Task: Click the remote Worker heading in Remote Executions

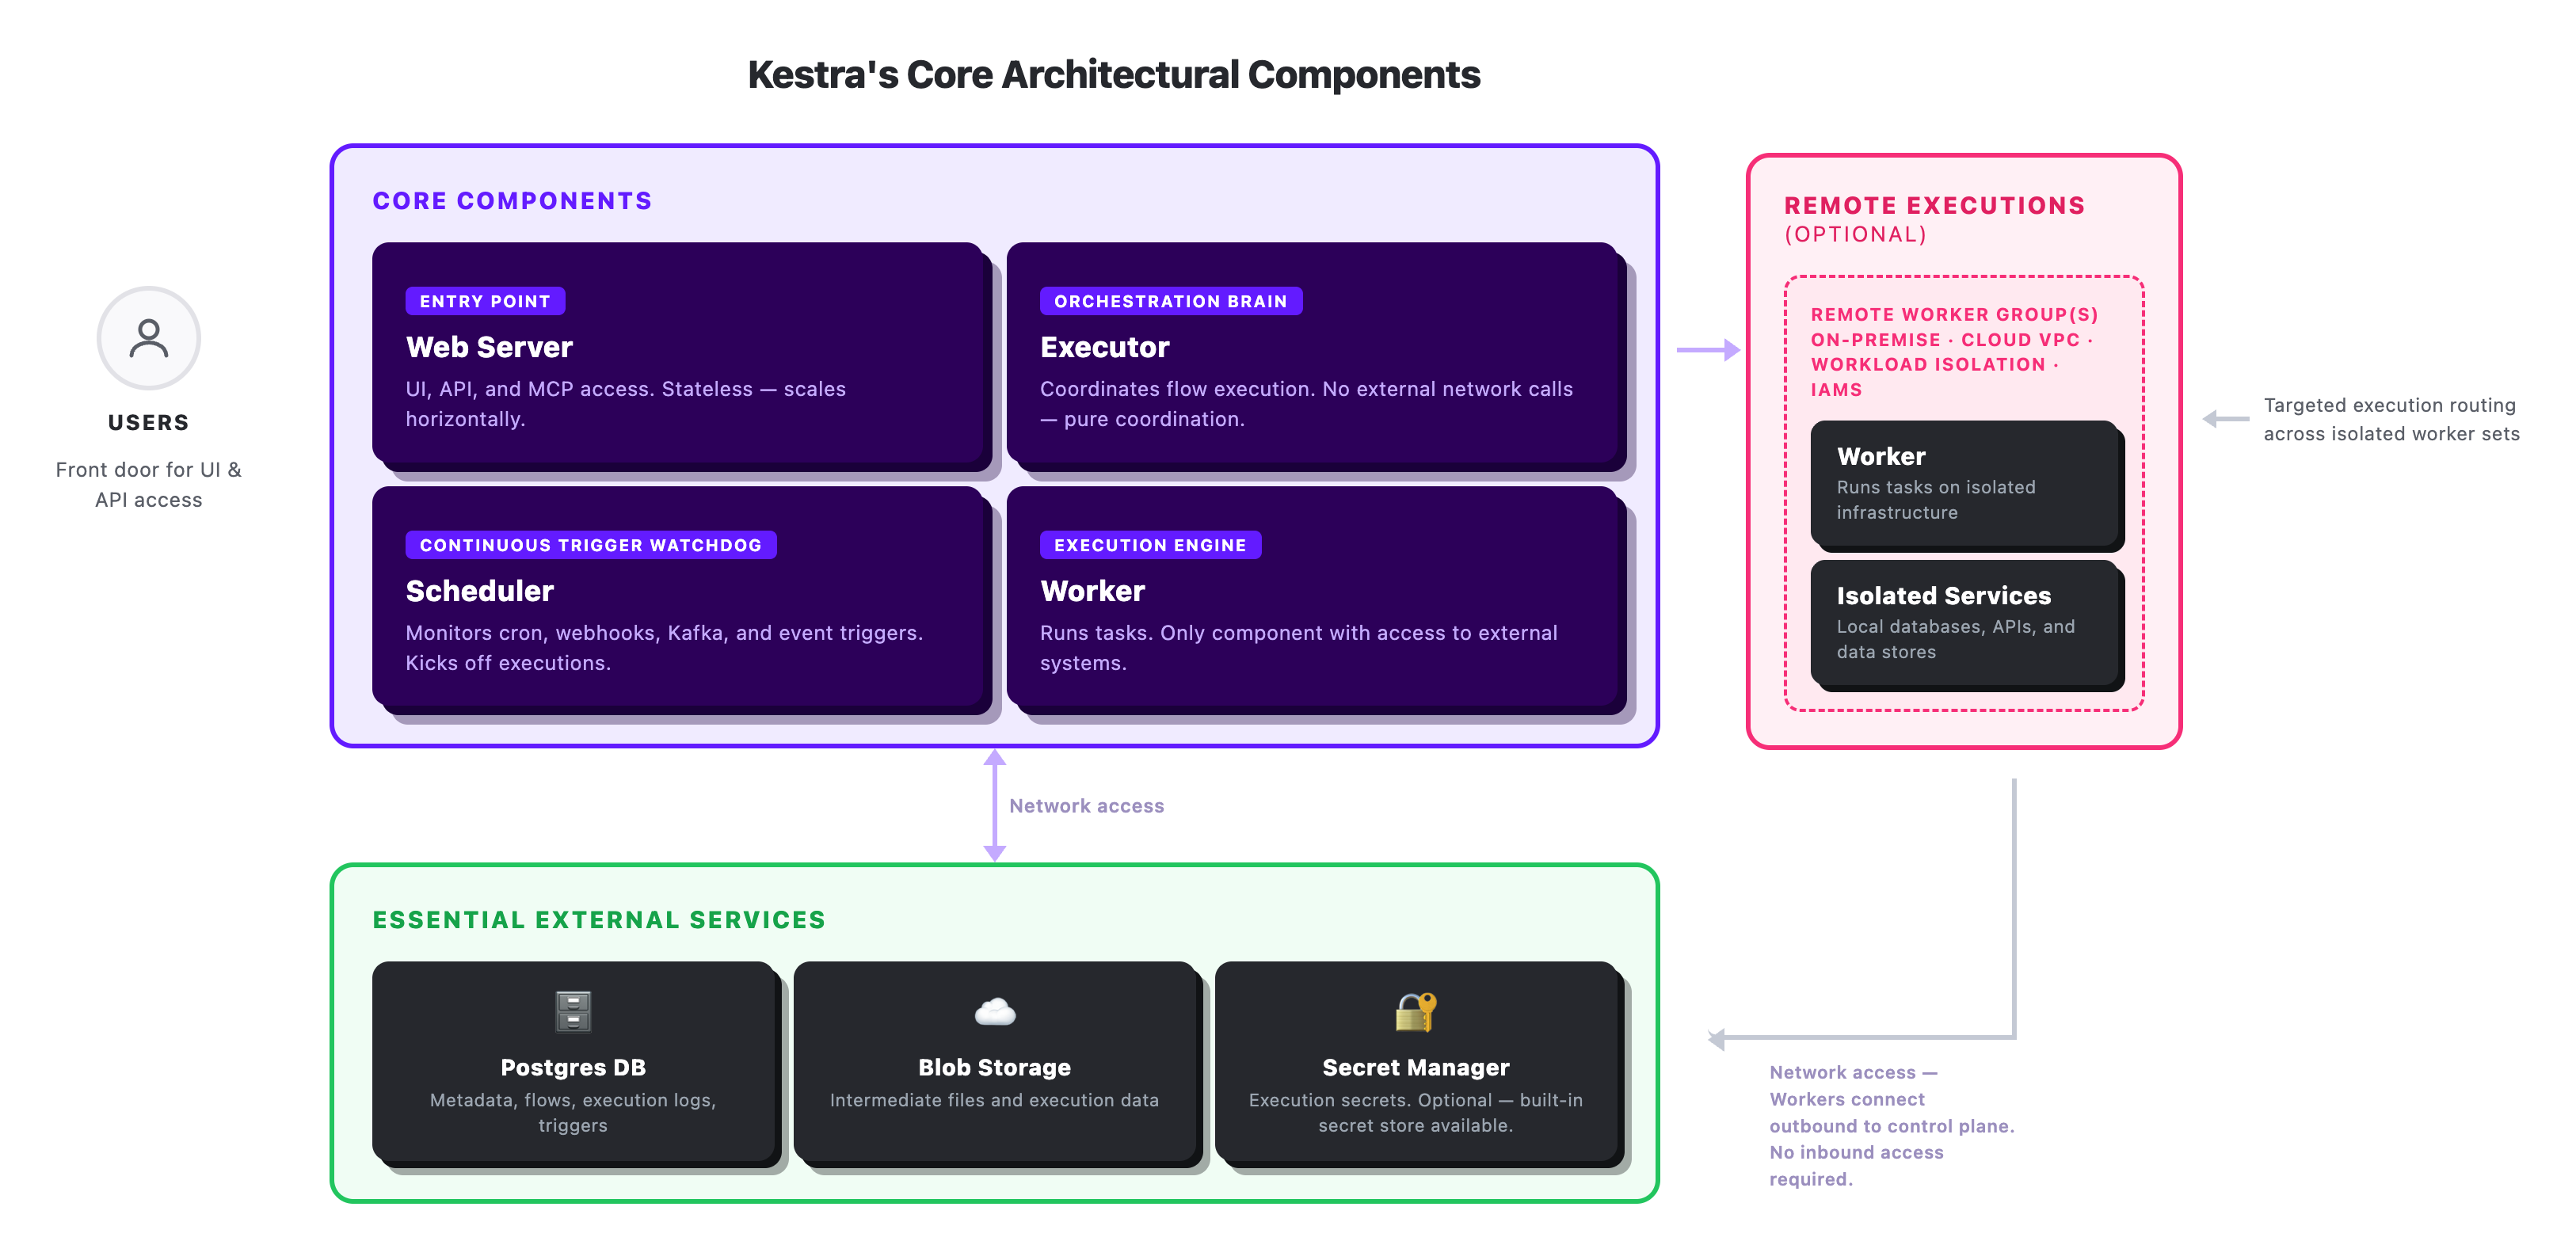Action: tap(1881, 456)
